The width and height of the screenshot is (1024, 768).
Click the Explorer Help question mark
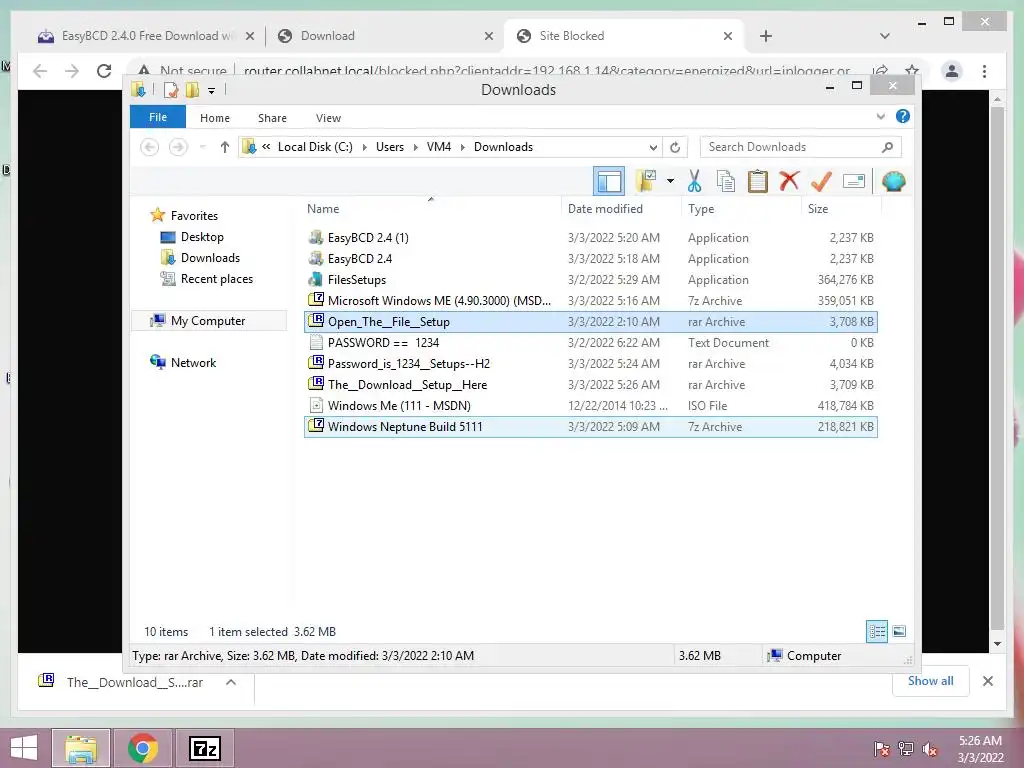pos(903,116)
